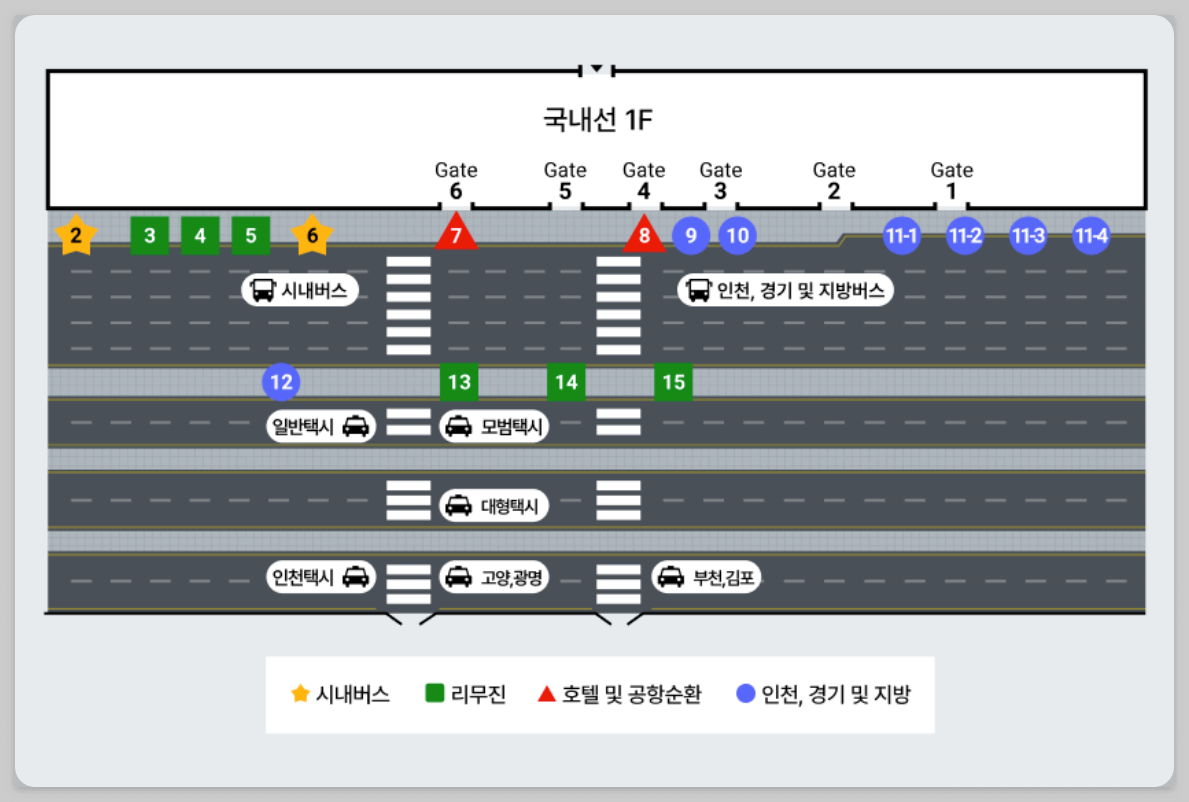Select the 모범택시 taxi label

click(494, 427)
